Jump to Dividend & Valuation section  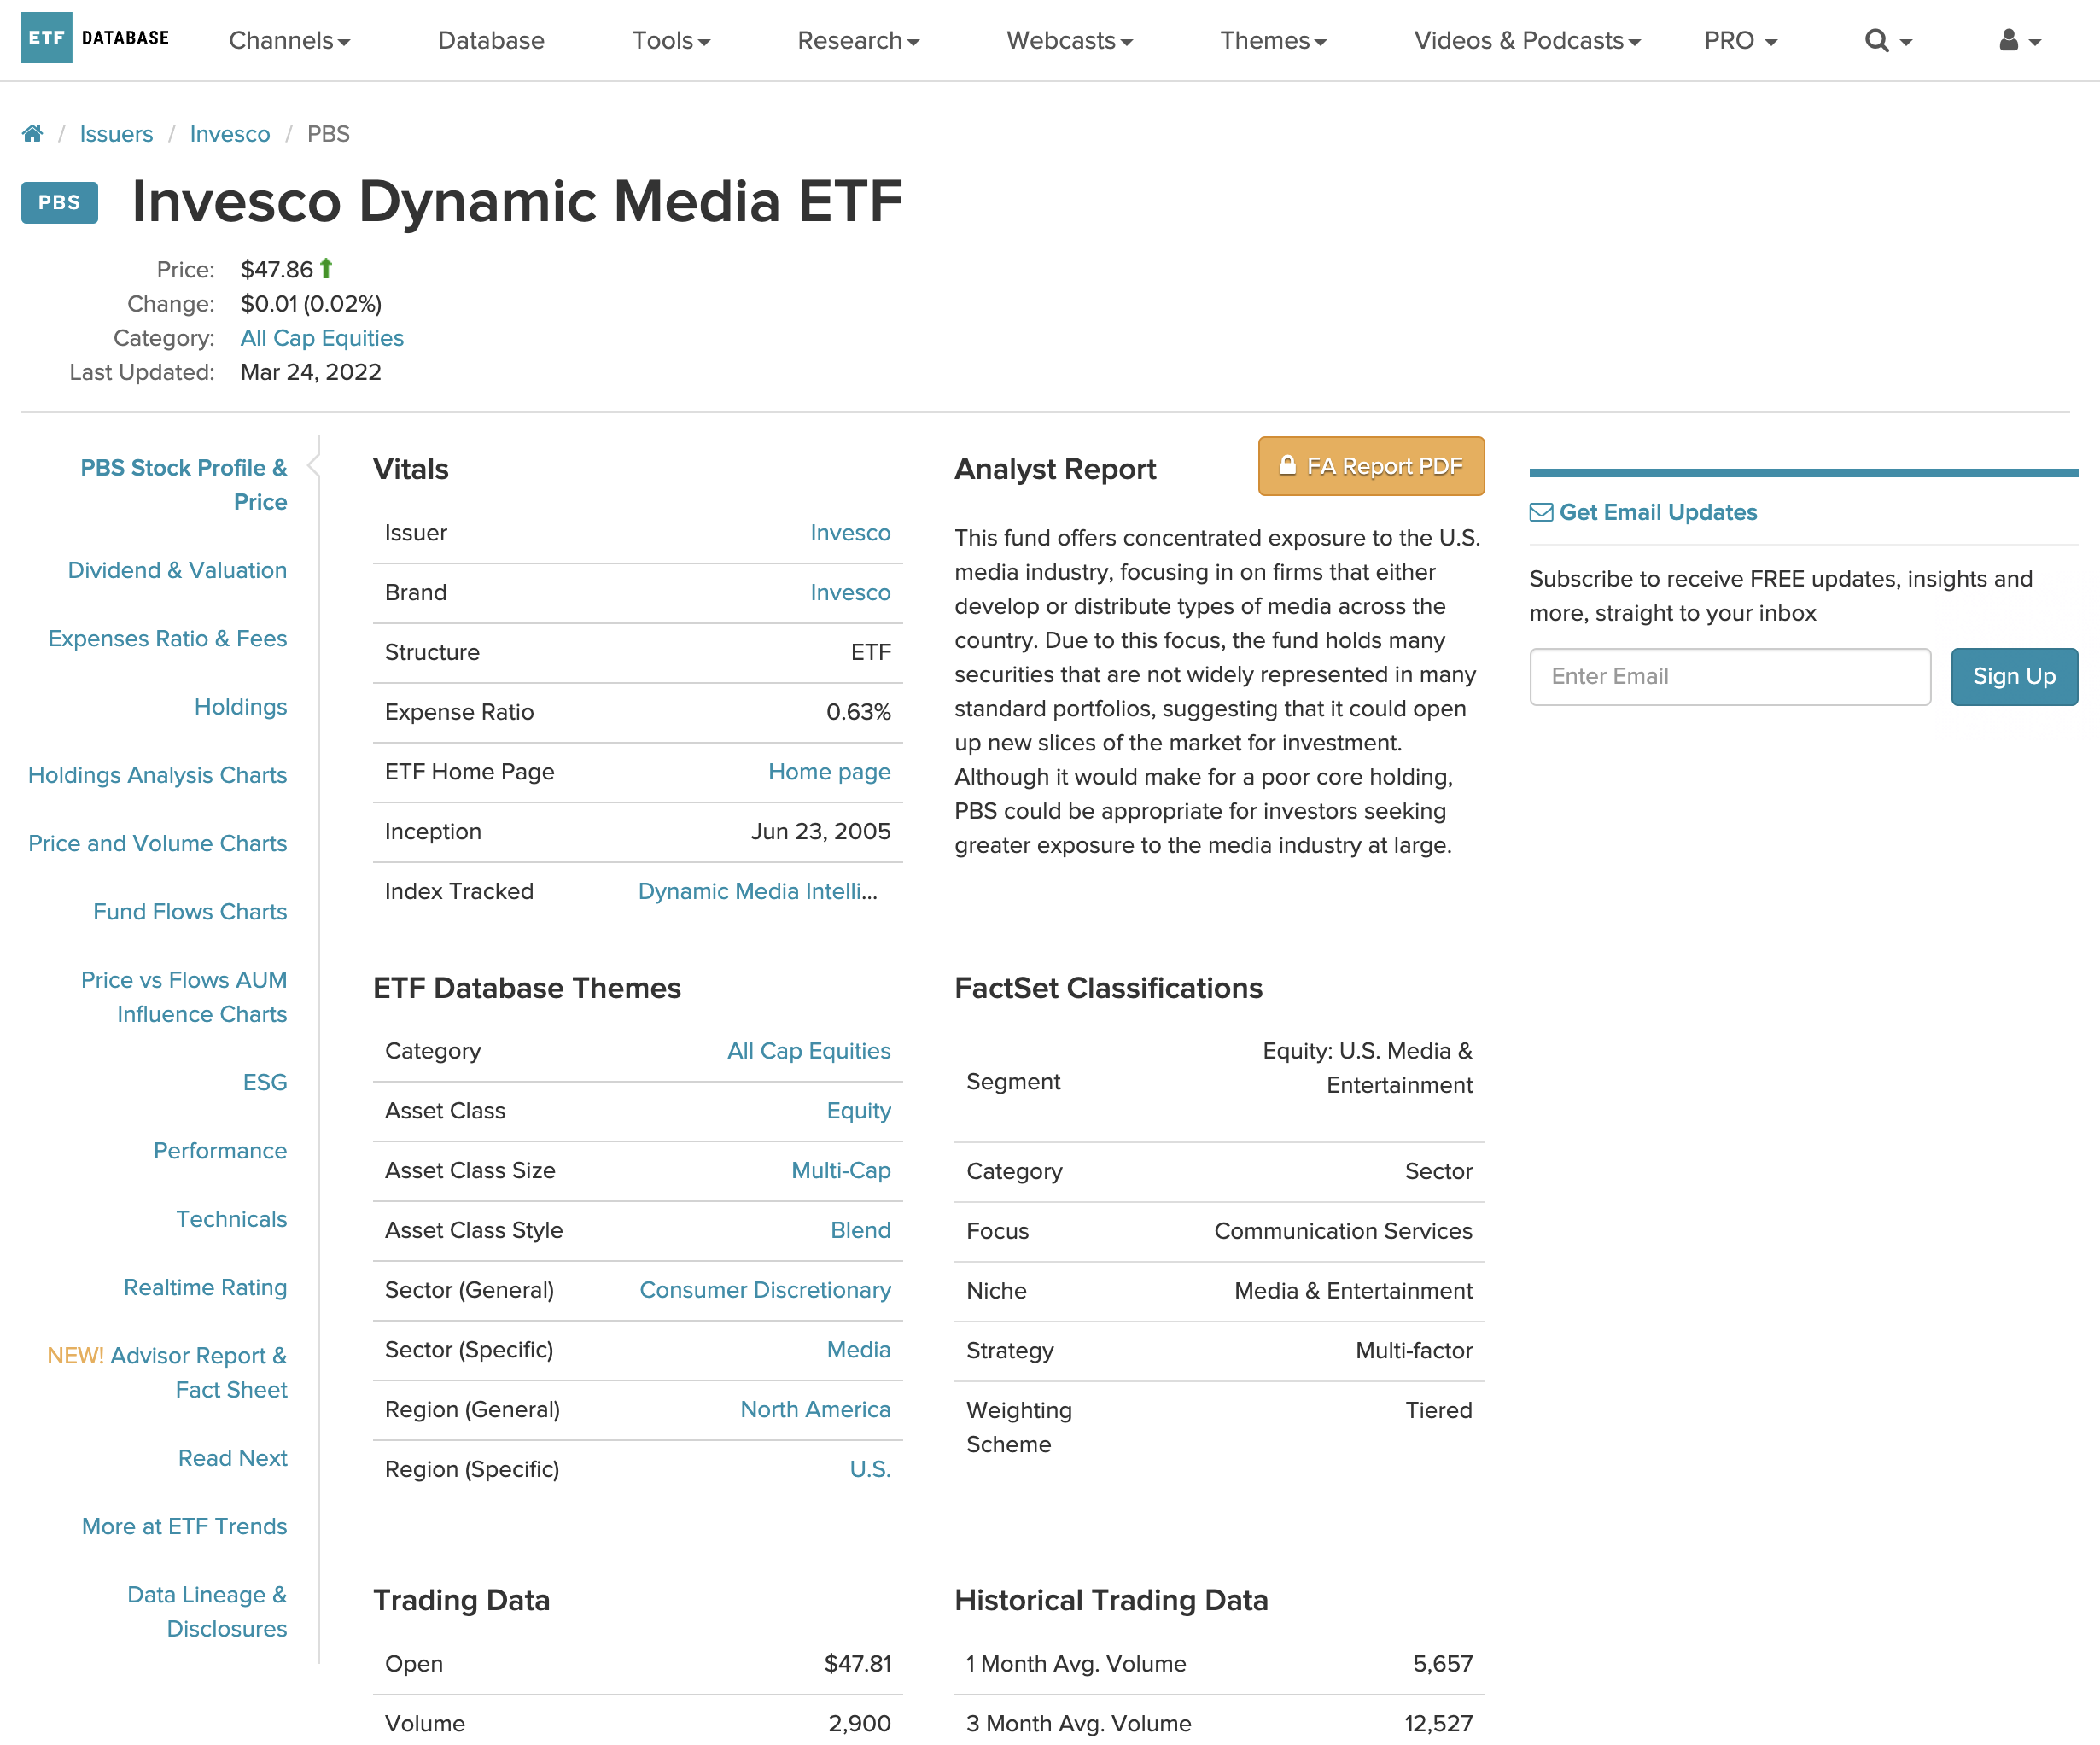click(x=177, y=570)
